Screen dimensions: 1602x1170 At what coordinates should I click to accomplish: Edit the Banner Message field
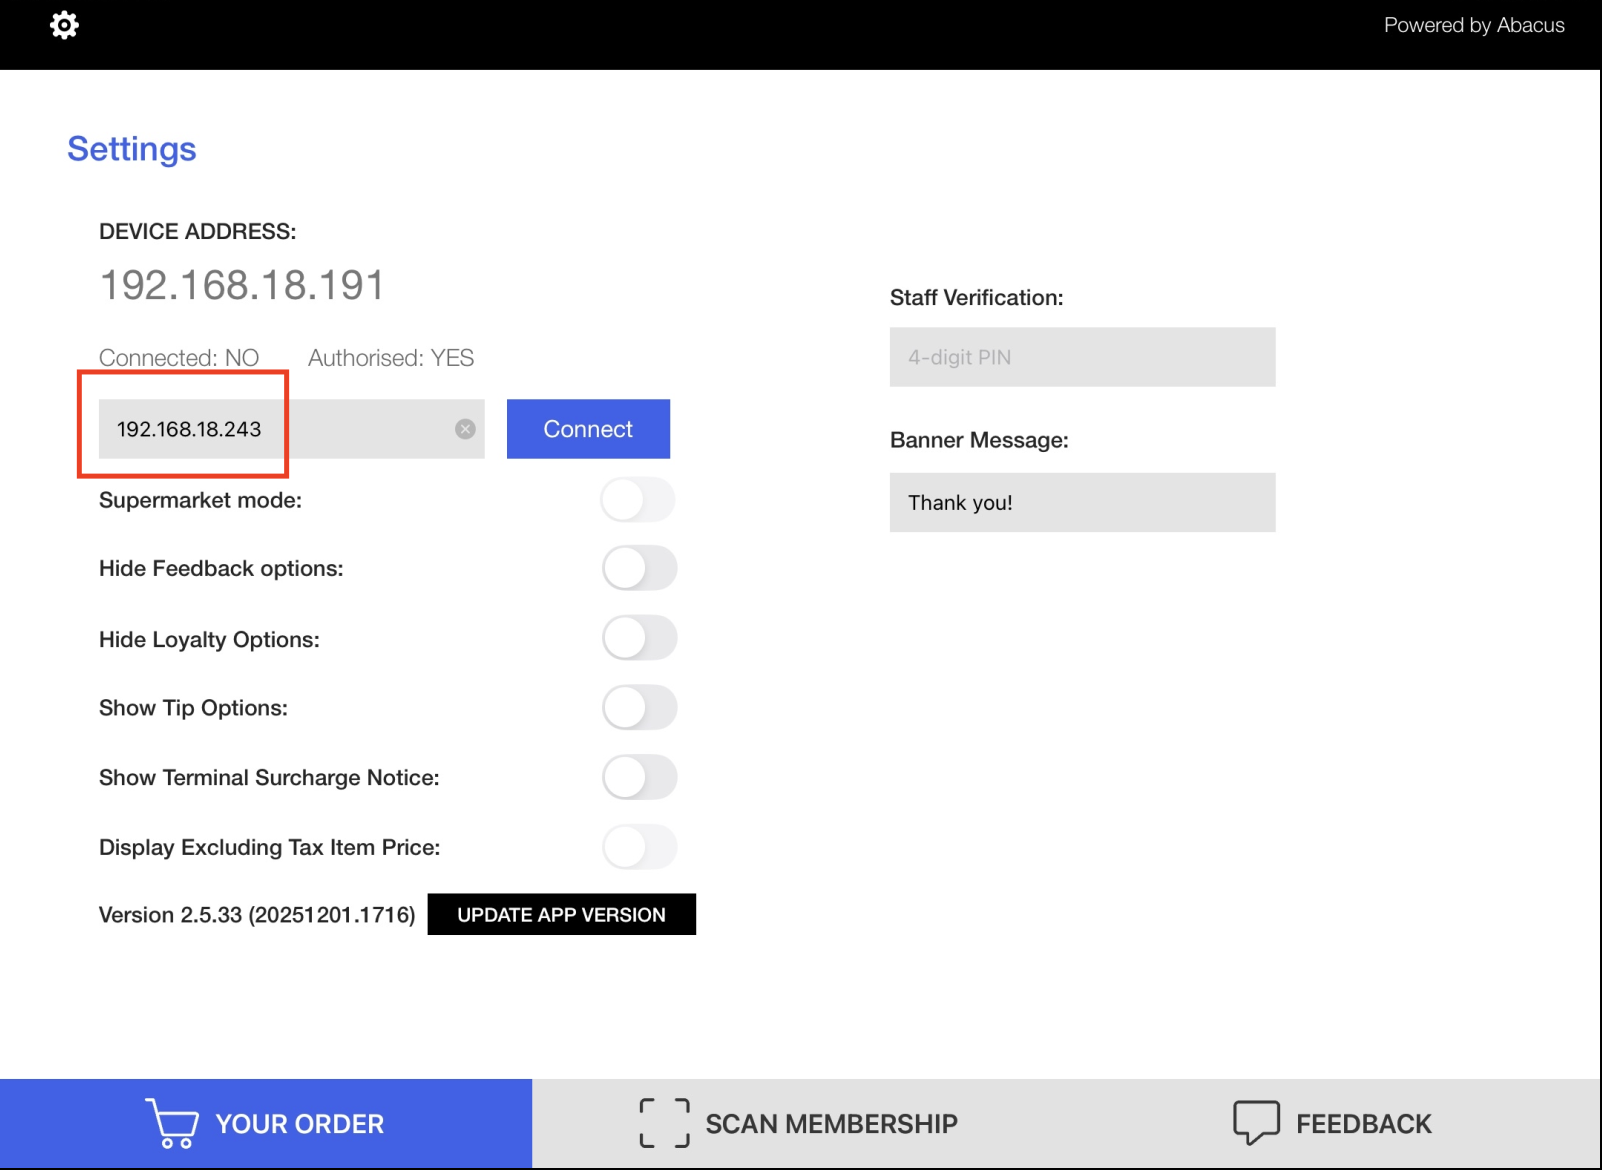click(1082, 502)
